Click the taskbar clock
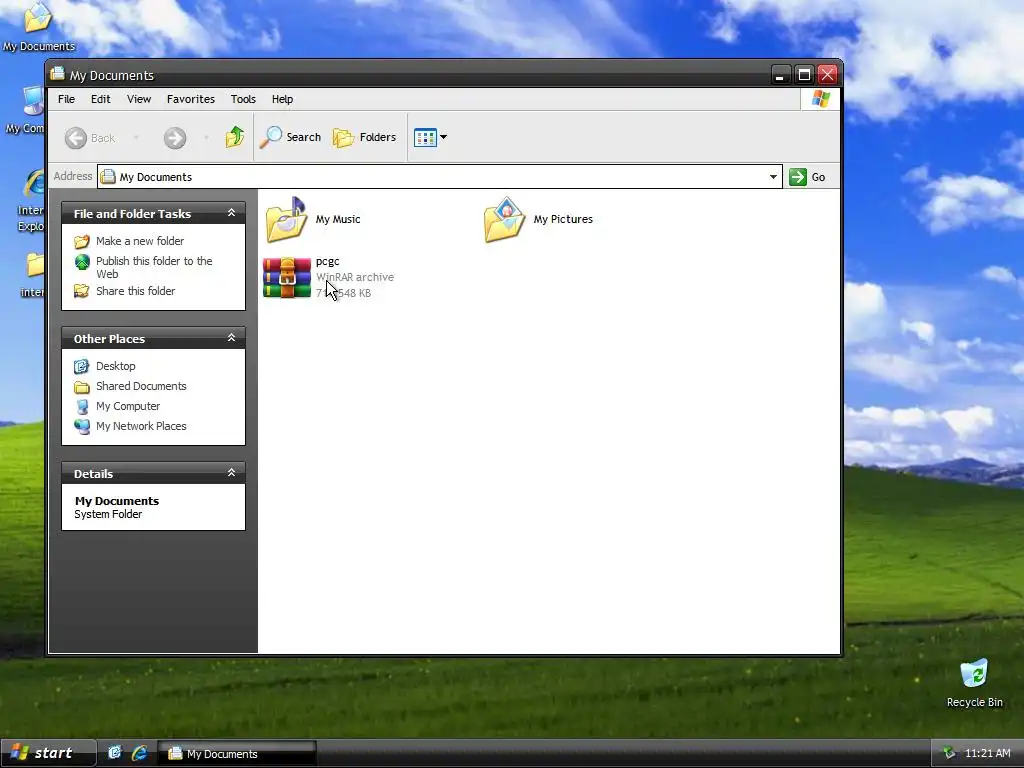The height and width of the screenshot is (768, 1024). click(987, 754)
